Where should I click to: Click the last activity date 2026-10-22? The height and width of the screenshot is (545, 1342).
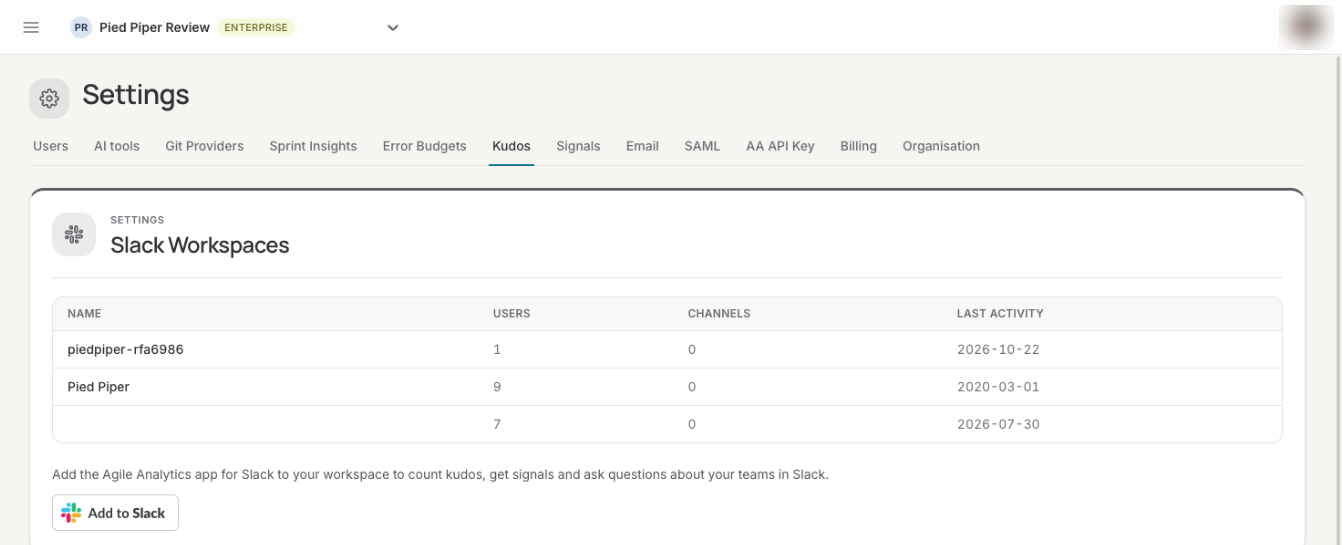click(x=998, y=350)
